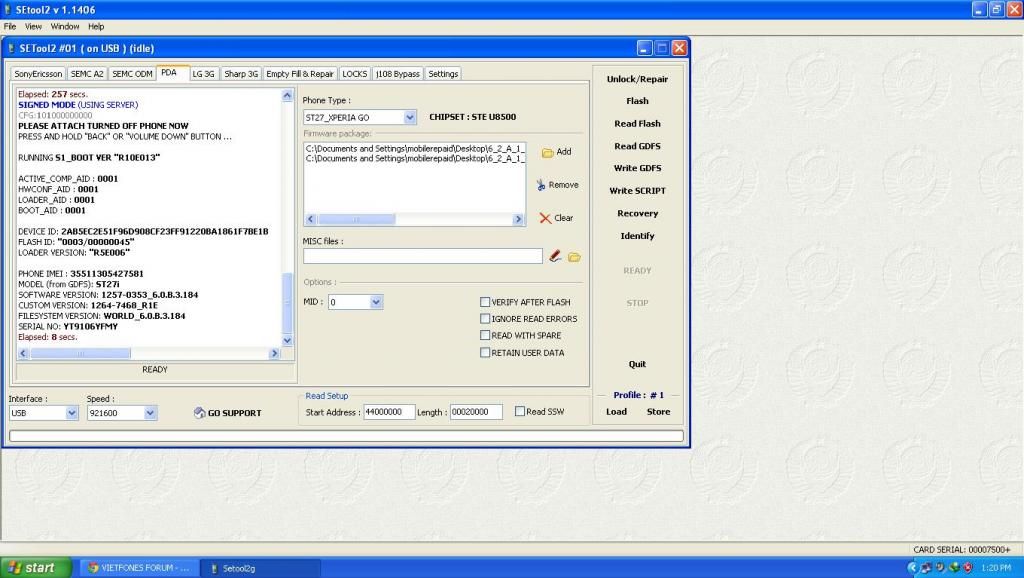The height and width of the screenshot is (578, 1024).
Task: Open the Interface USB dropdown
Action: tap(72, 413)
